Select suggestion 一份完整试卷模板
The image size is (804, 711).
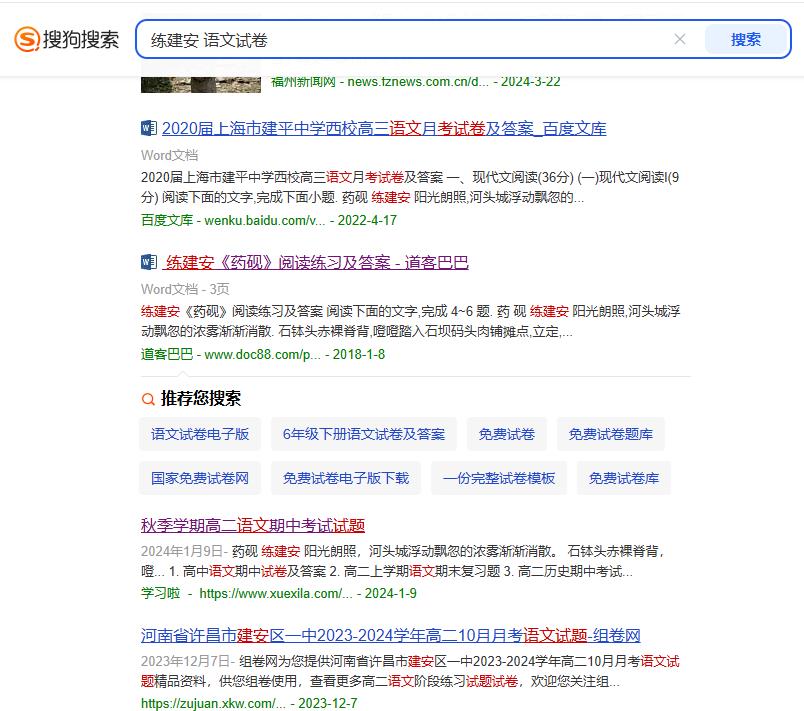[499, 478]
